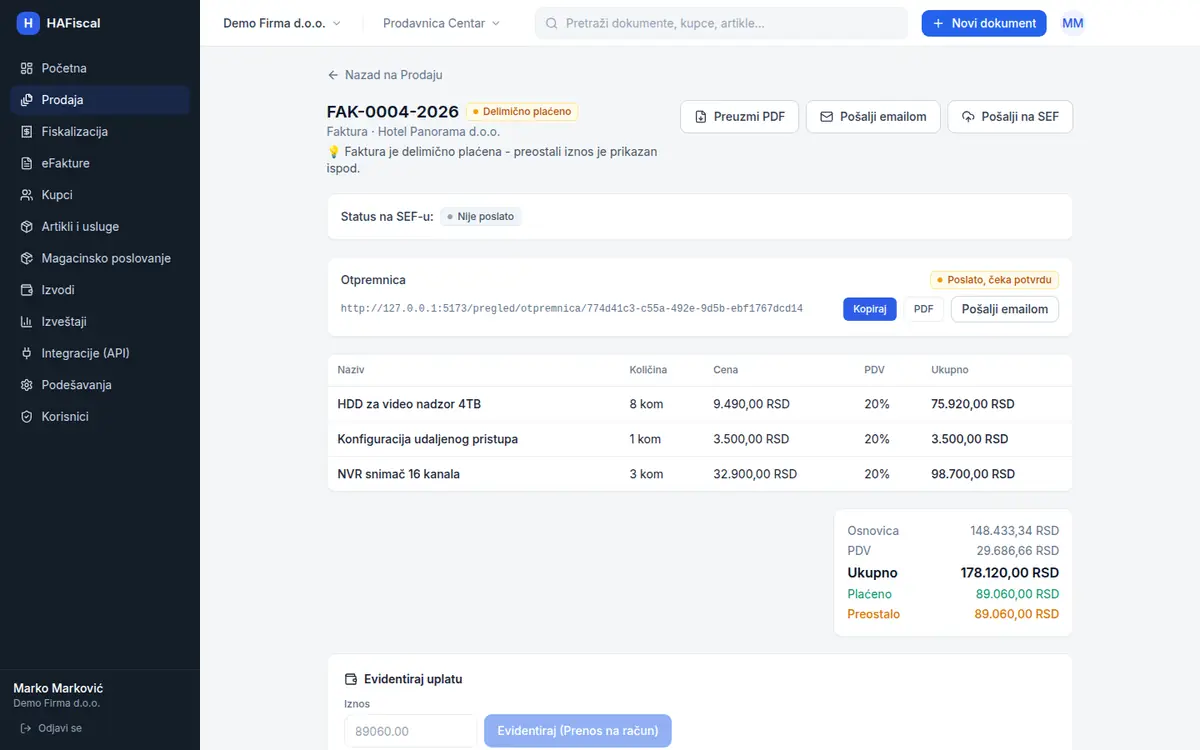Image resolution: width=1200 pixels, height=750 pixels.
Task: Go to Fiskalizacija section
Action: 100,132
